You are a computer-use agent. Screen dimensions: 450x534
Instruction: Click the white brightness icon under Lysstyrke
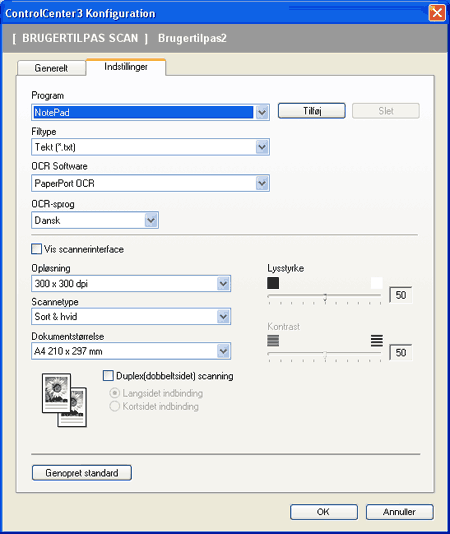point(376,283)
